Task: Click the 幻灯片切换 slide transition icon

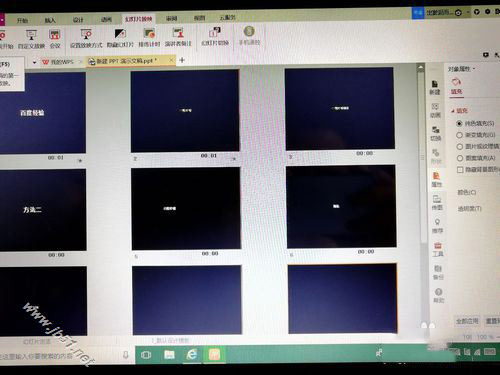Action: tap(215, 33)
